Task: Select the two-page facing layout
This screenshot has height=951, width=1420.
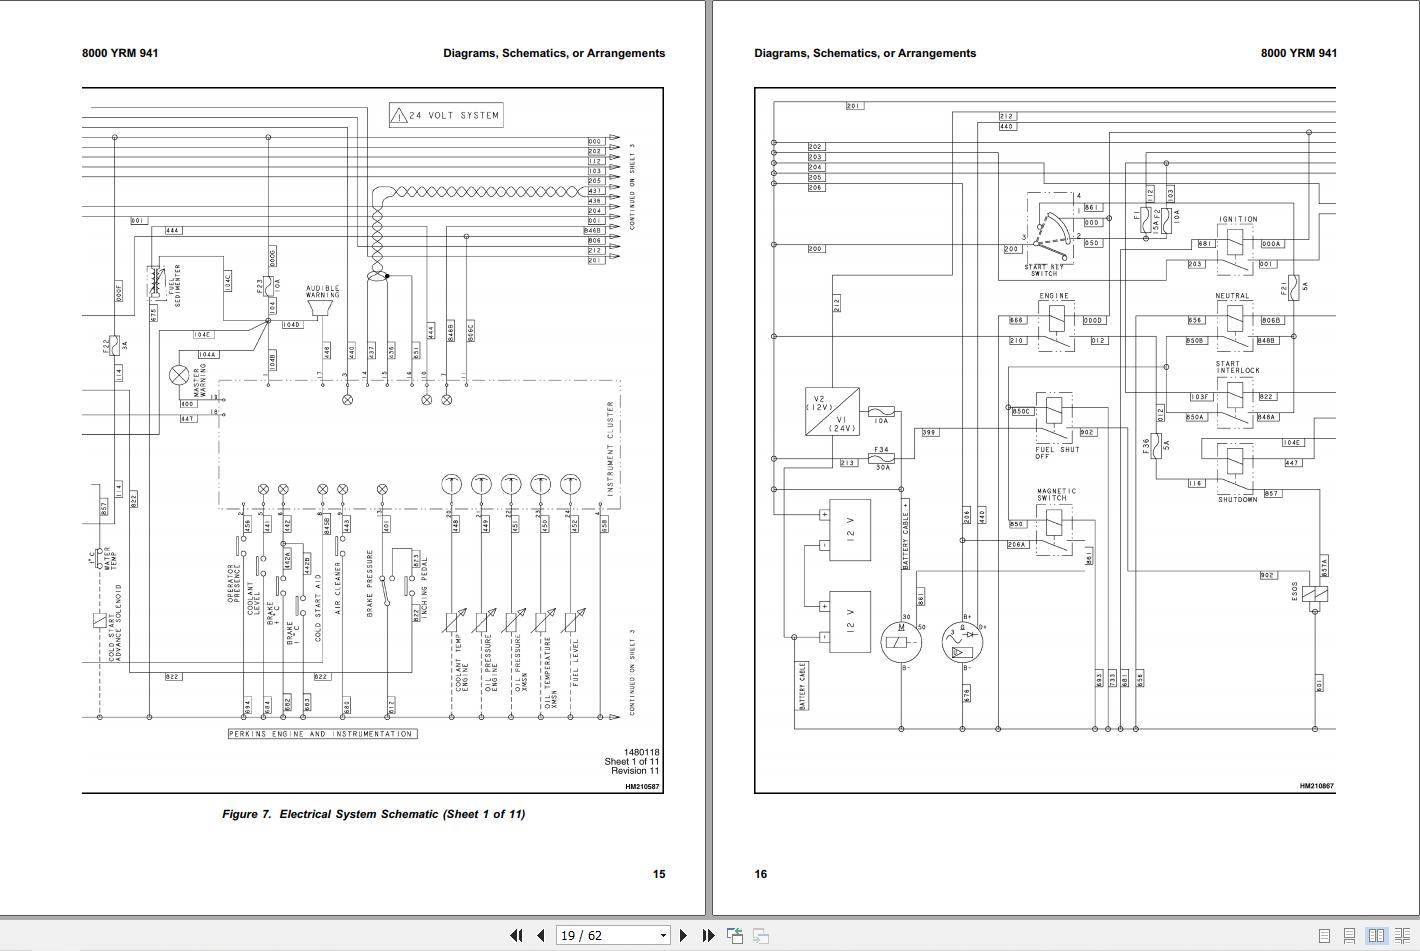Action: (x=1376, y=936)
